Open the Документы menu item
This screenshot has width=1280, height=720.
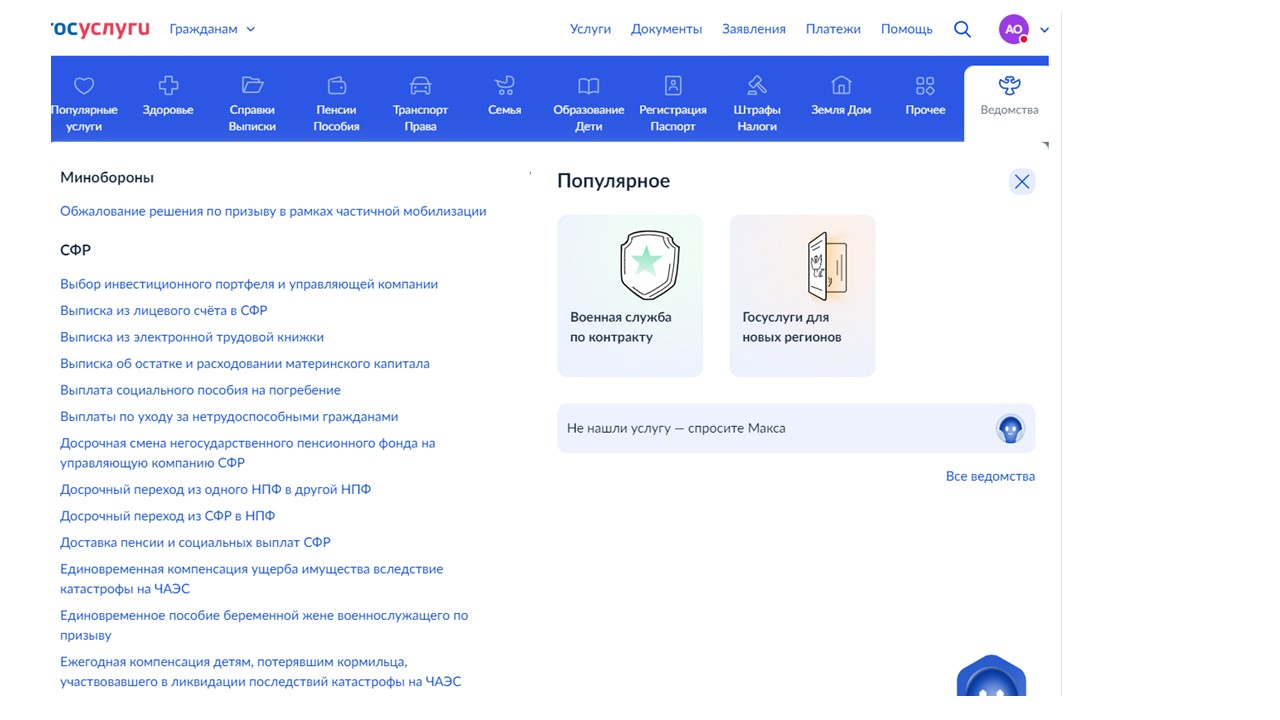click(666, 29)
